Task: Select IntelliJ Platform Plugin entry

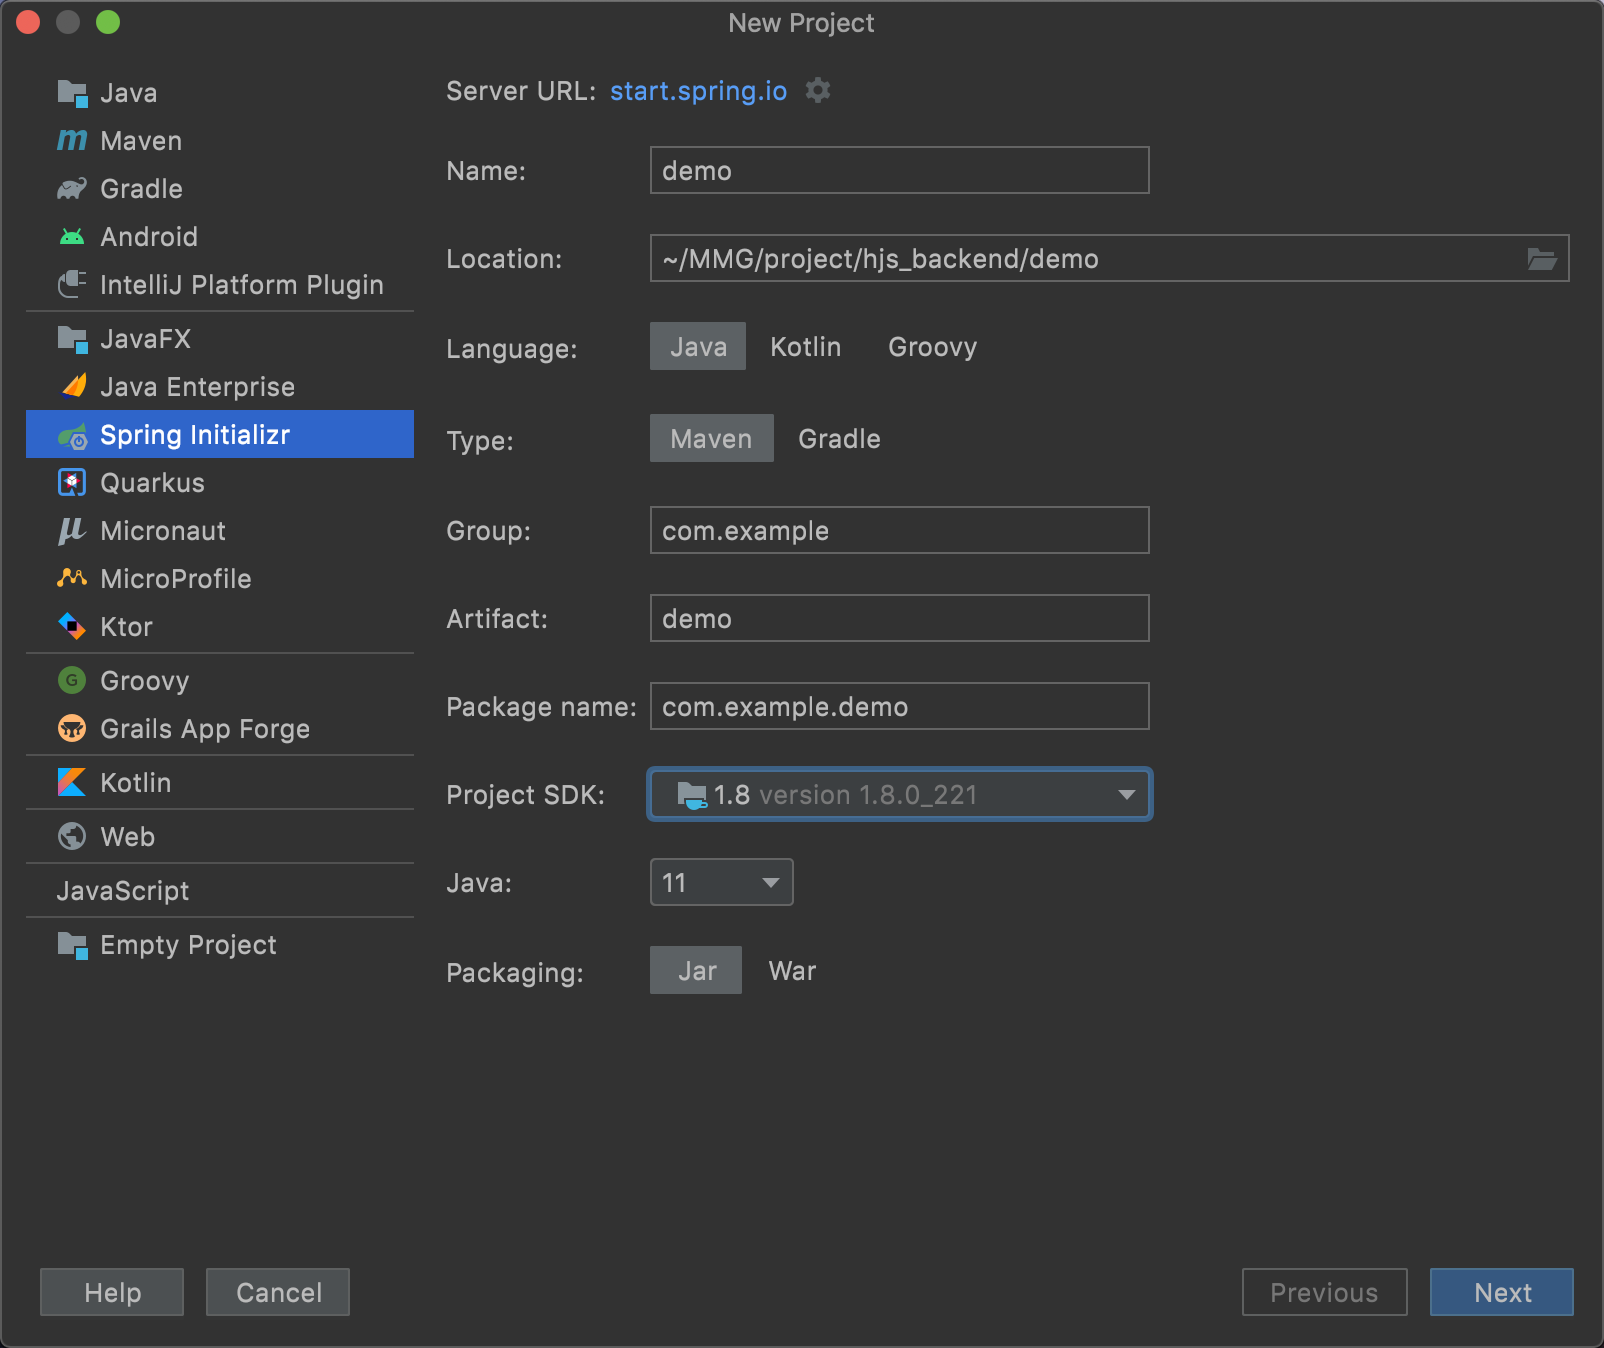Action: pyautogui.click(x=220, y=285)
